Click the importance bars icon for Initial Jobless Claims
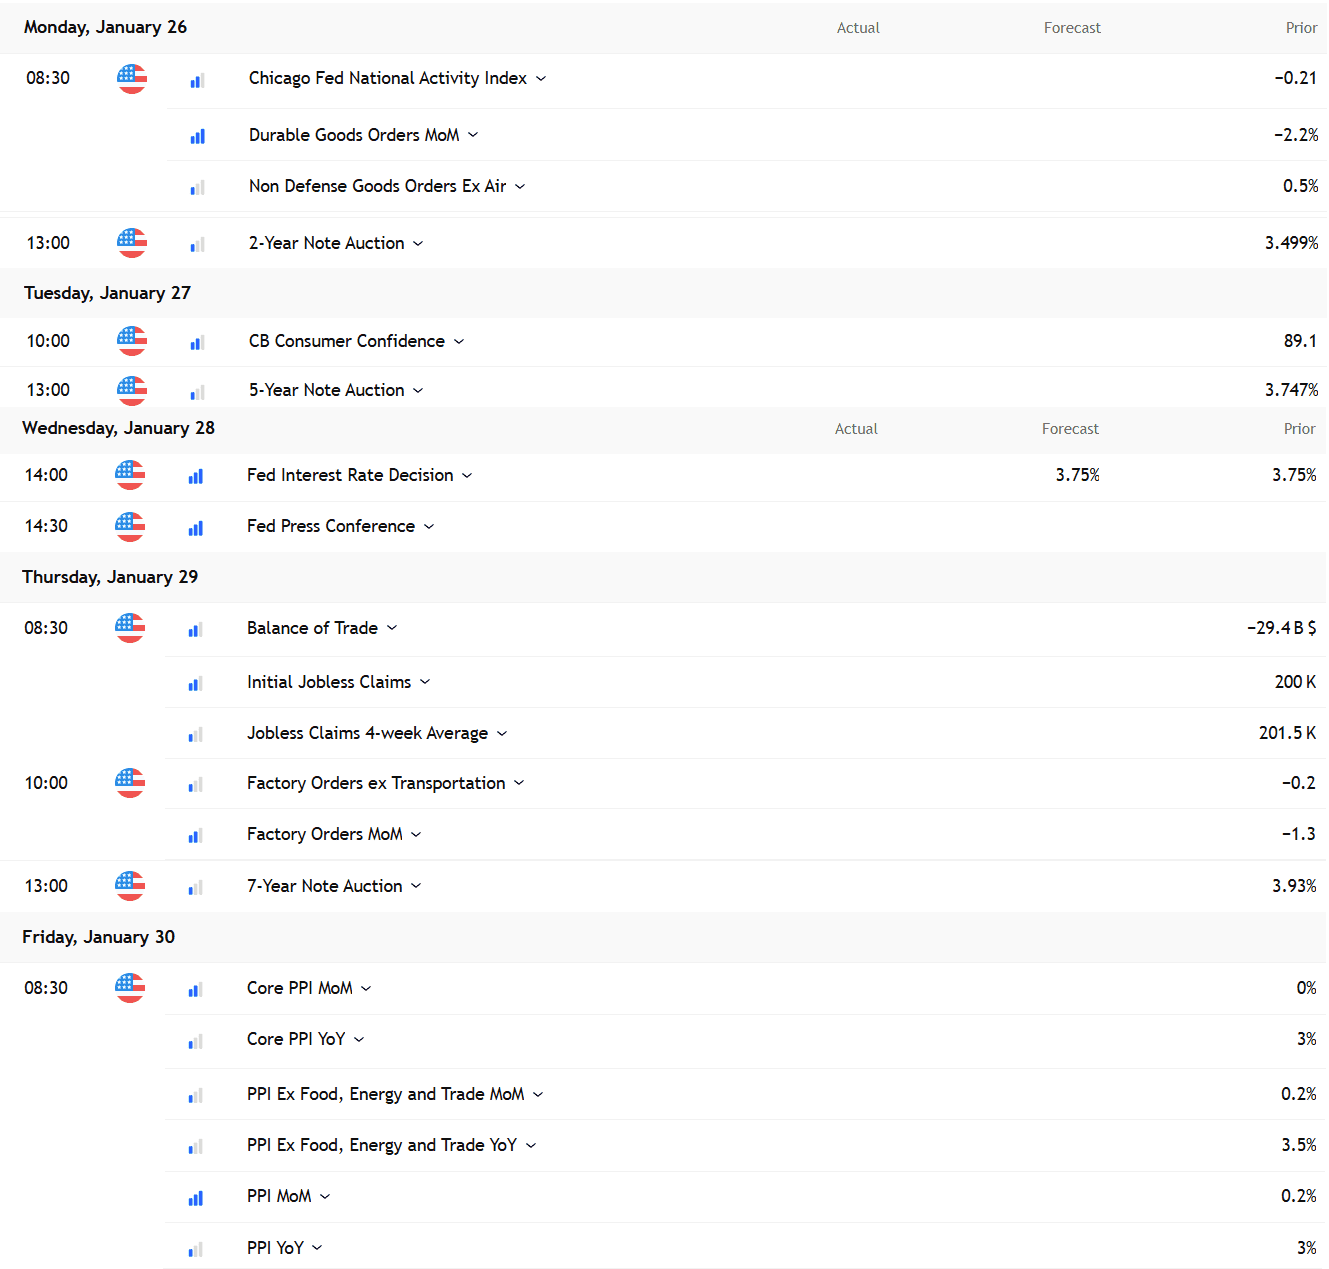Image resolution: width=1329 pixels, height=1269 pixels. [196, 684]
